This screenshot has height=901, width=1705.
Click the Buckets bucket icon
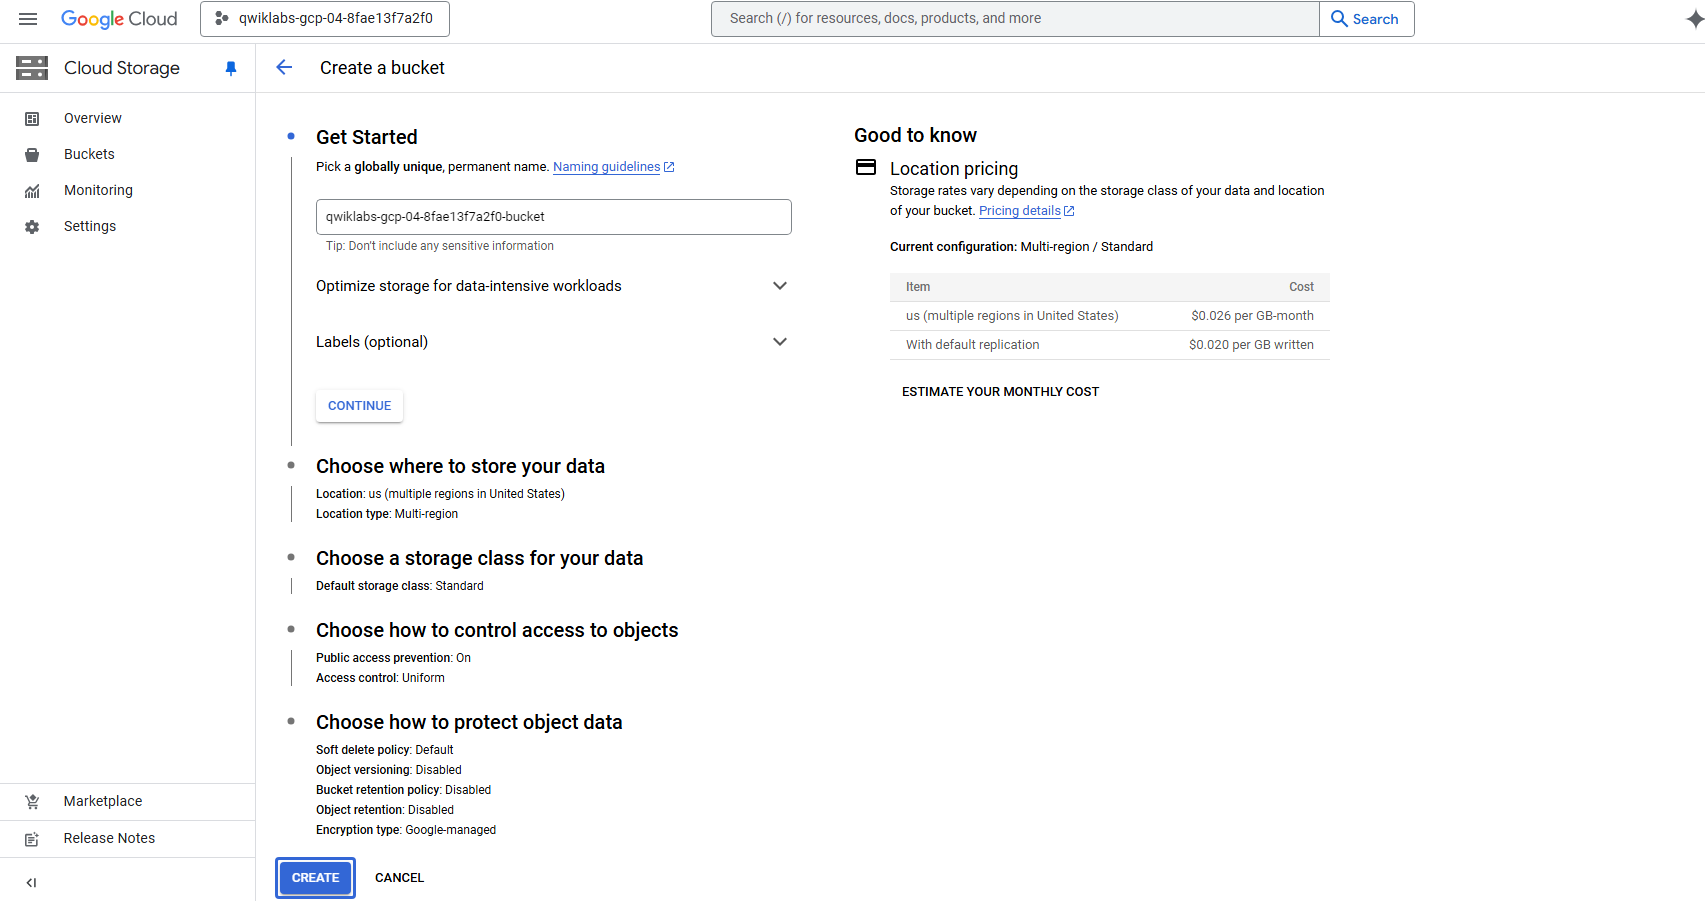32,155
